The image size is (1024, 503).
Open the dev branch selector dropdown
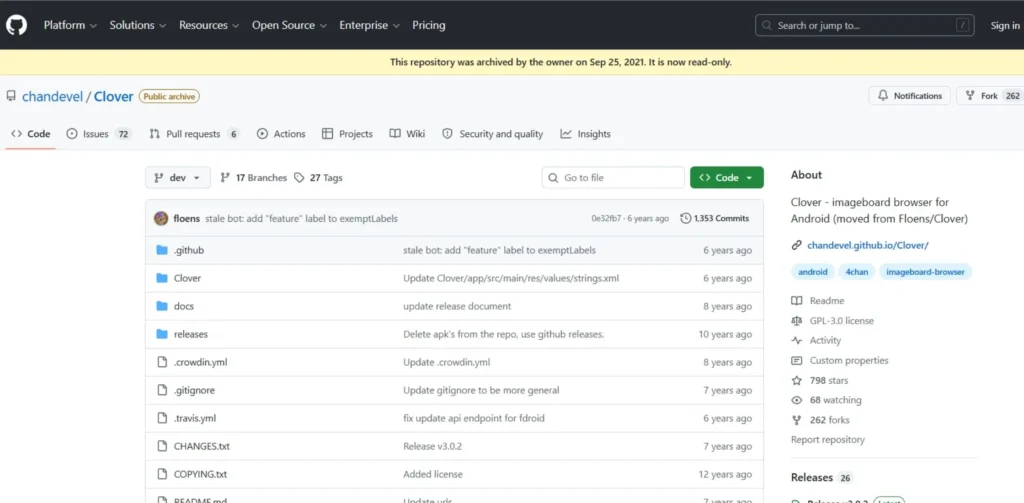tap(178, 178)
